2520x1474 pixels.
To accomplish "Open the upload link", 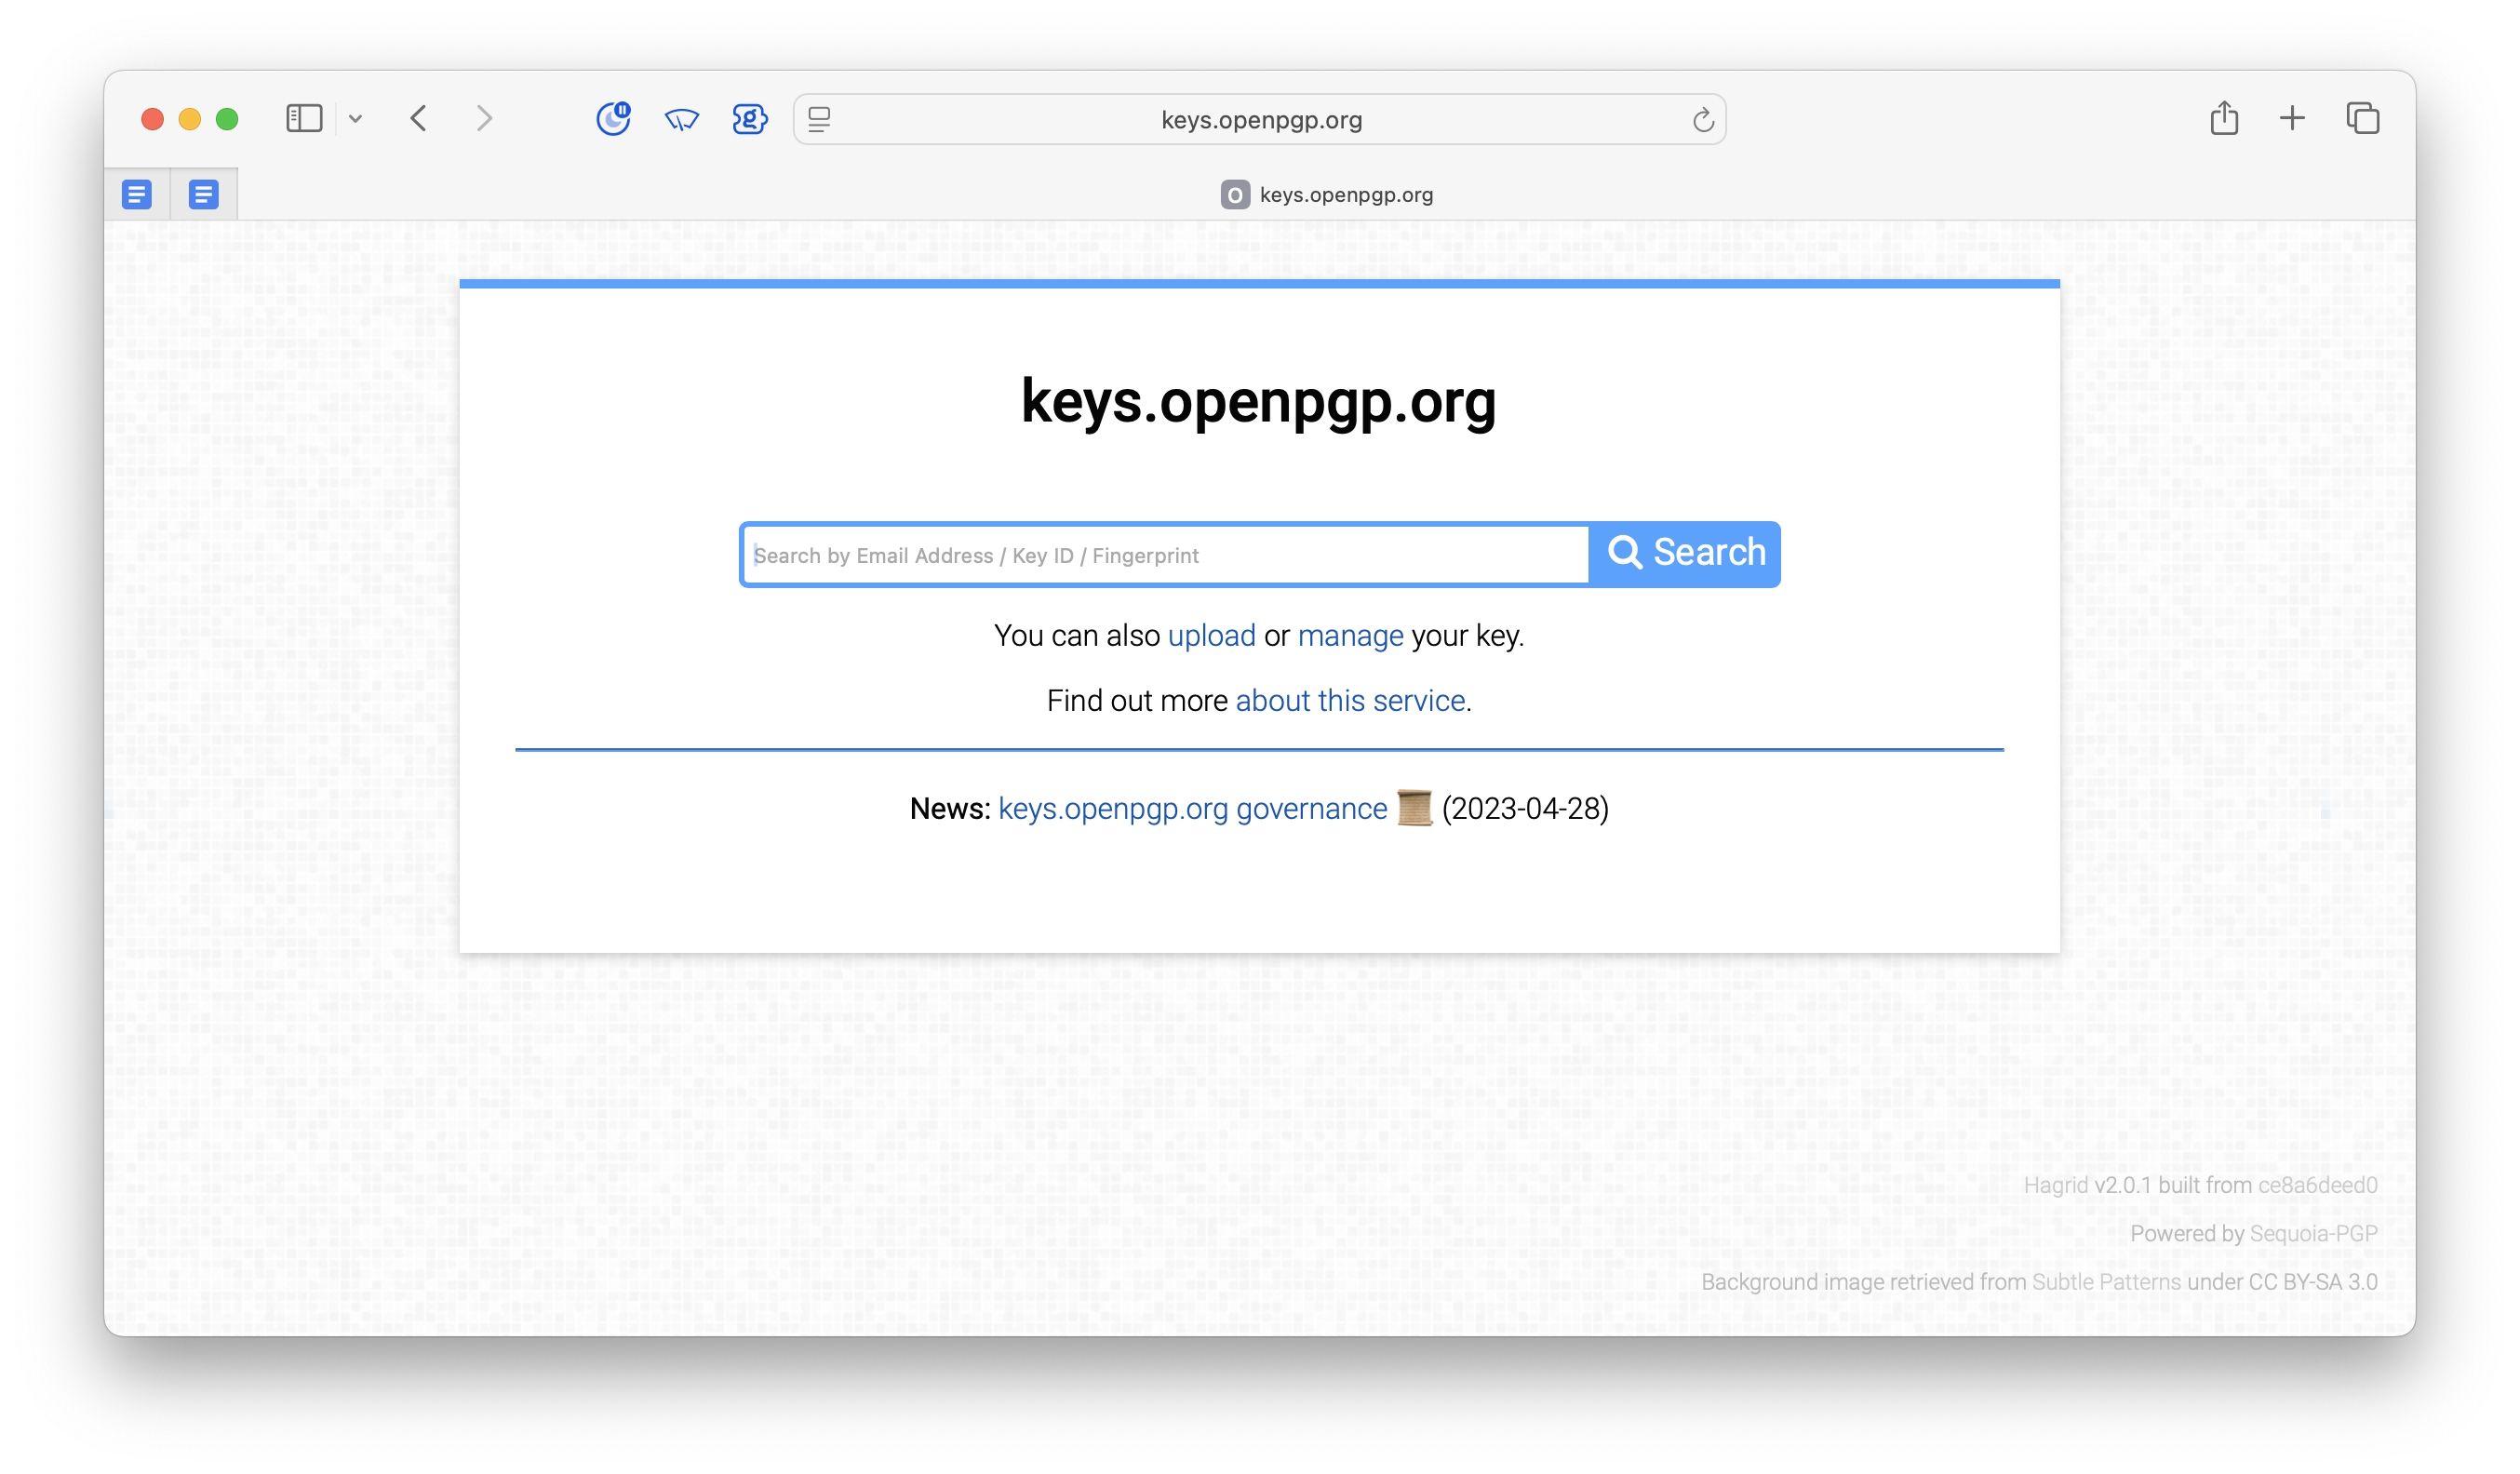I will 1211,636.
